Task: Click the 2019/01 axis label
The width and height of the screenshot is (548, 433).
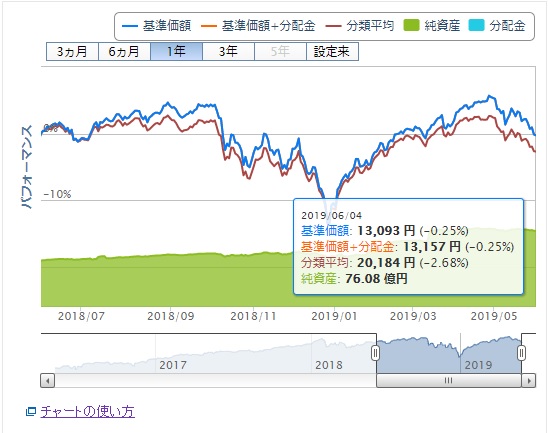Action: pos(334,316)
